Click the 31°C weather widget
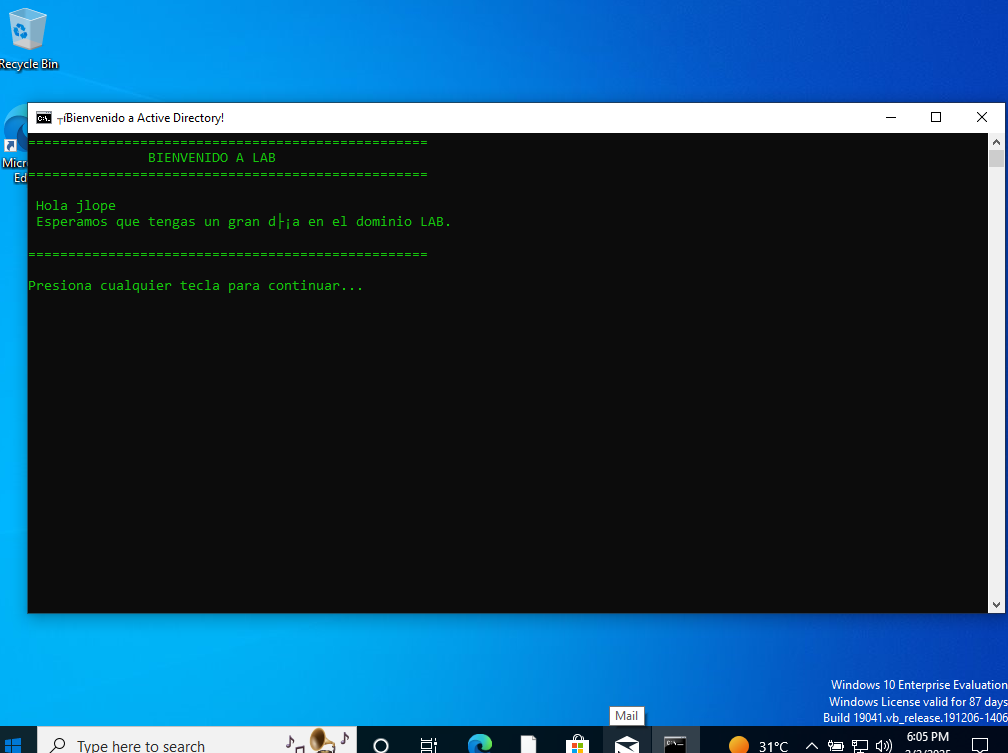This screenshot has width=1008, height=753. (x=759, y=746)
